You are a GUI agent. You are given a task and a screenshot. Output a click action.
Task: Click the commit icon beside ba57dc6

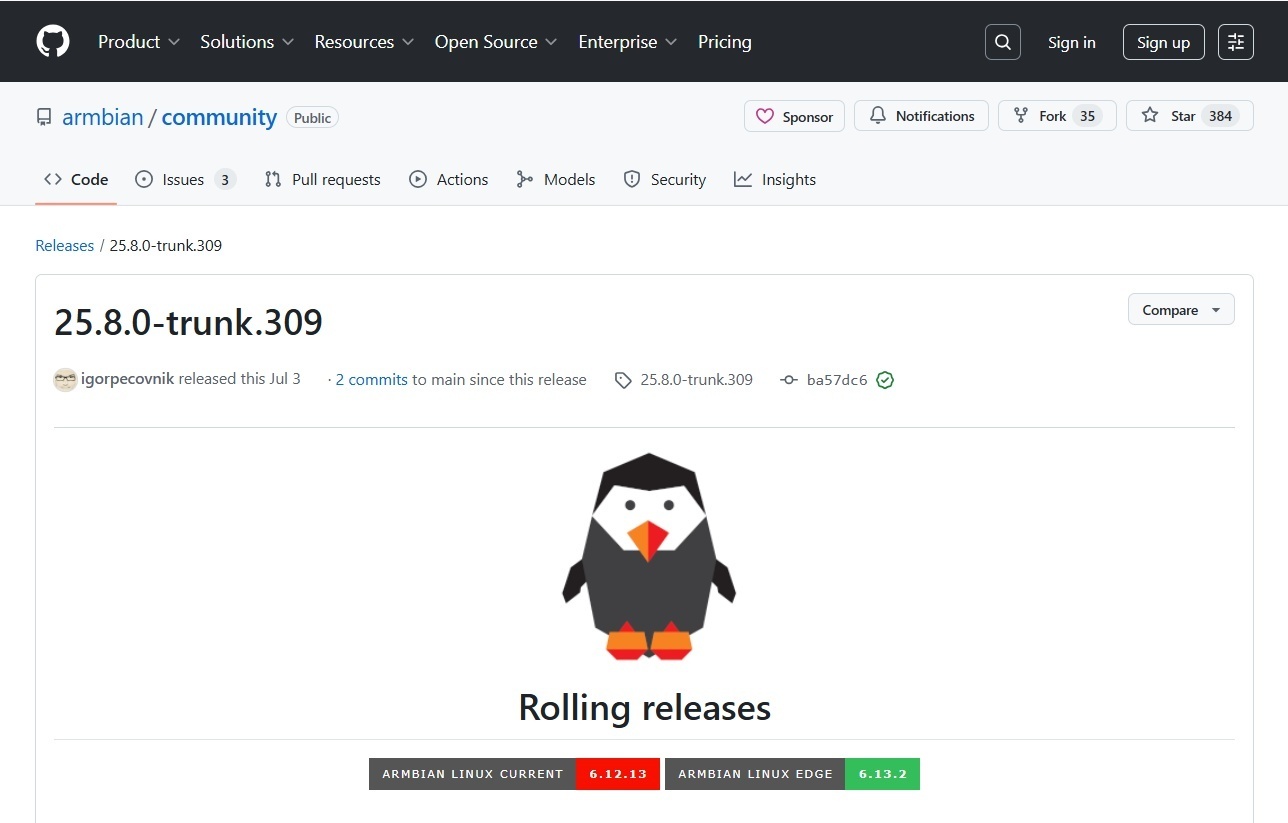789,380
